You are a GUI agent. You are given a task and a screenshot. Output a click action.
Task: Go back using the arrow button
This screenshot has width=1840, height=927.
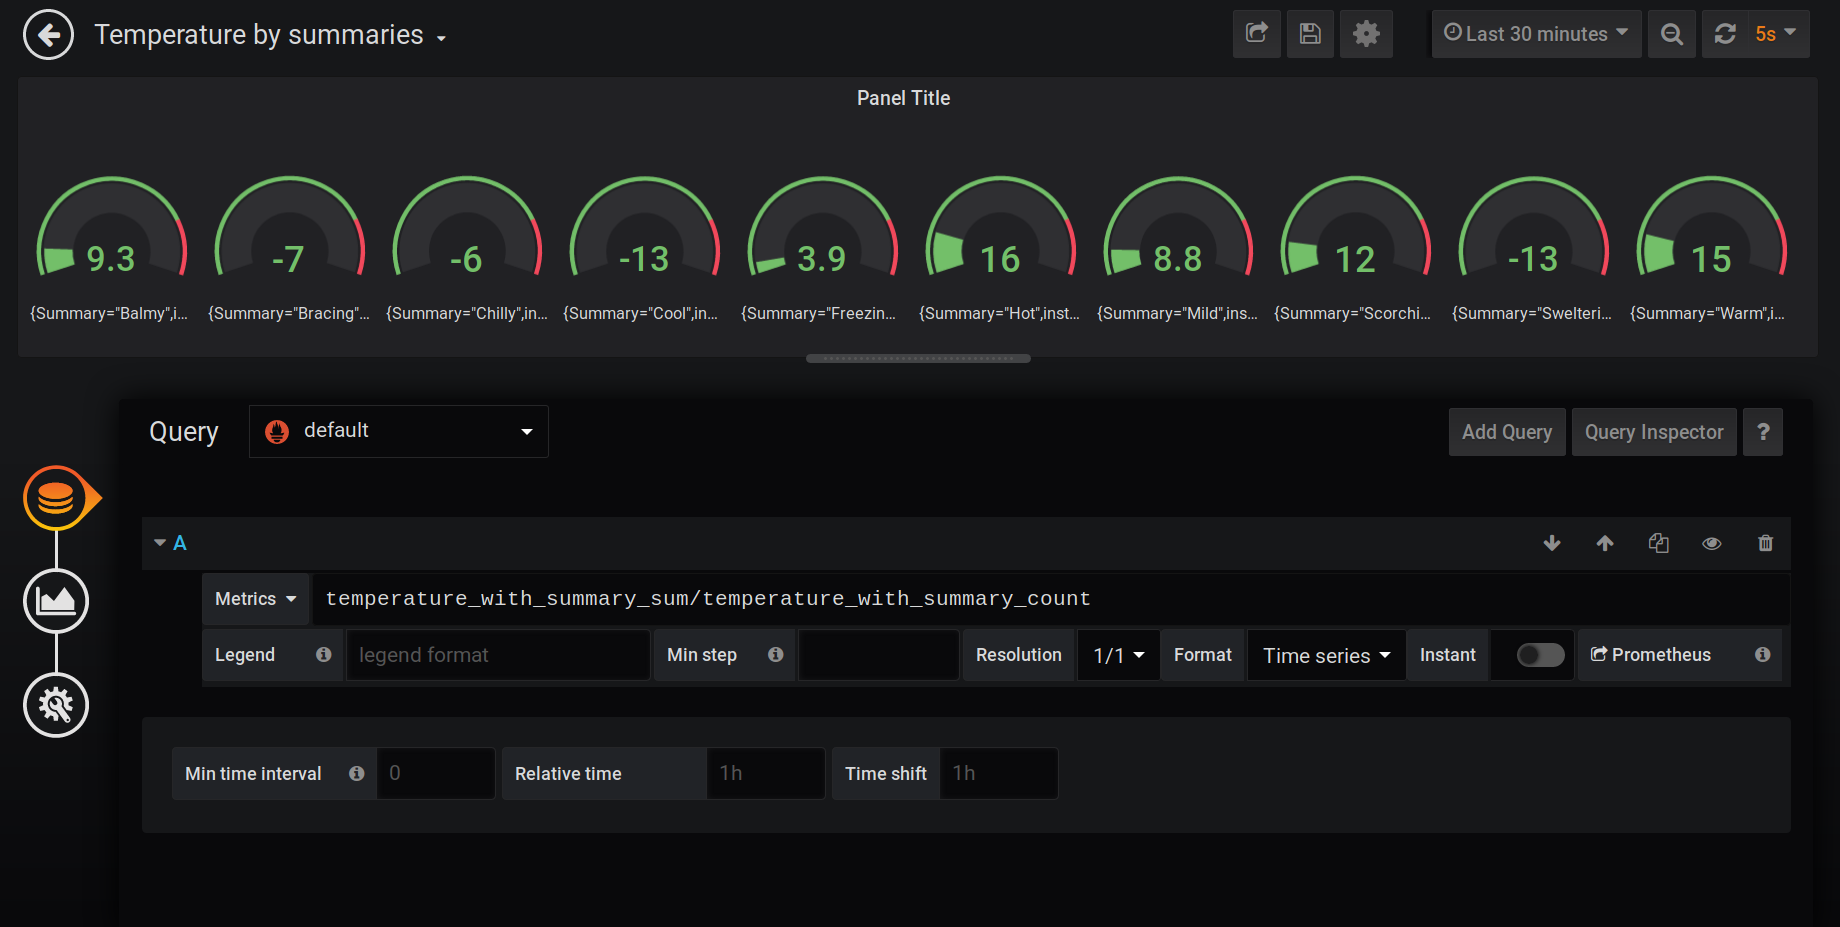(x=48, y=35)
